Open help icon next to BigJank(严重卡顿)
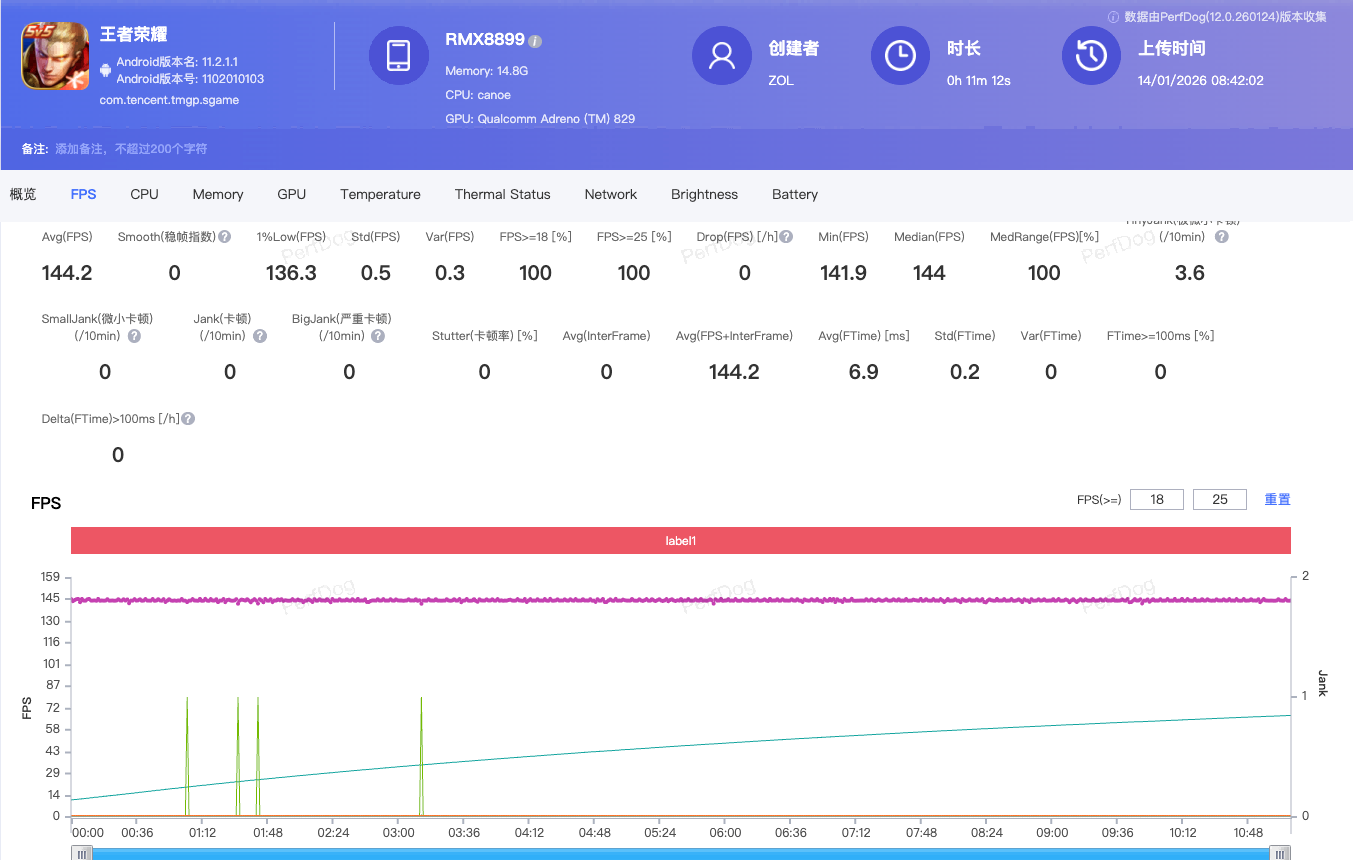 pyautogui.click(x=378, y=336)
